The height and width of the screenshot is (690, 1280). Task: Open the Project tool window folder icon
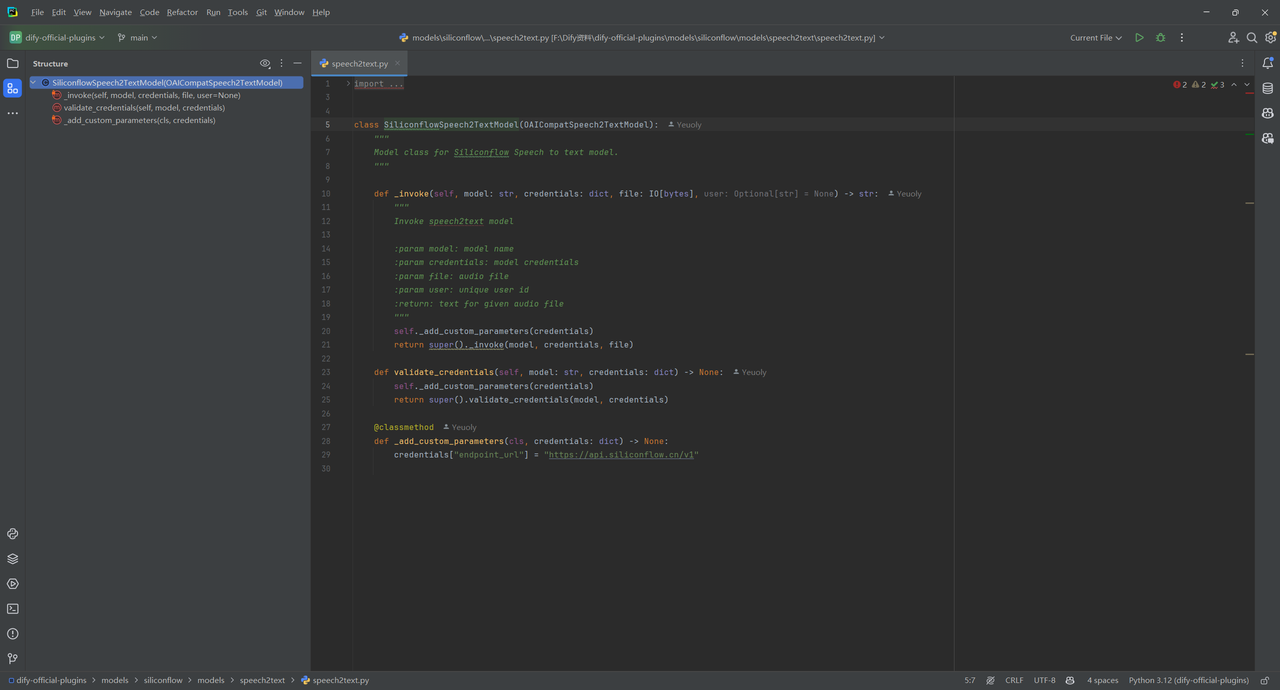tap(12, 63)
